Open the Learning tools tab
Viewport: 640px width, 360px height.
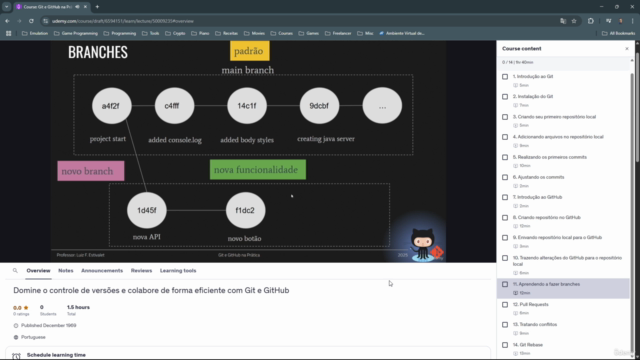coord(178,271)
